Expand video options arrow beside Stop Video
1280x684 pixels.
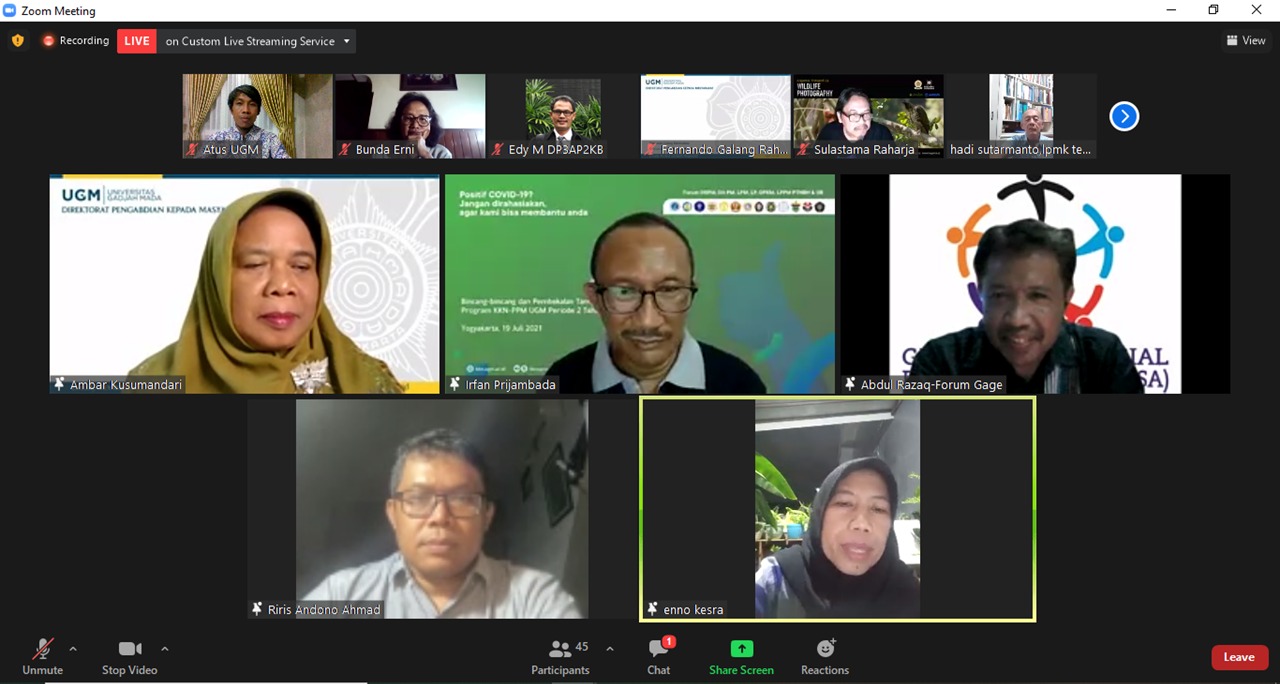165,648
